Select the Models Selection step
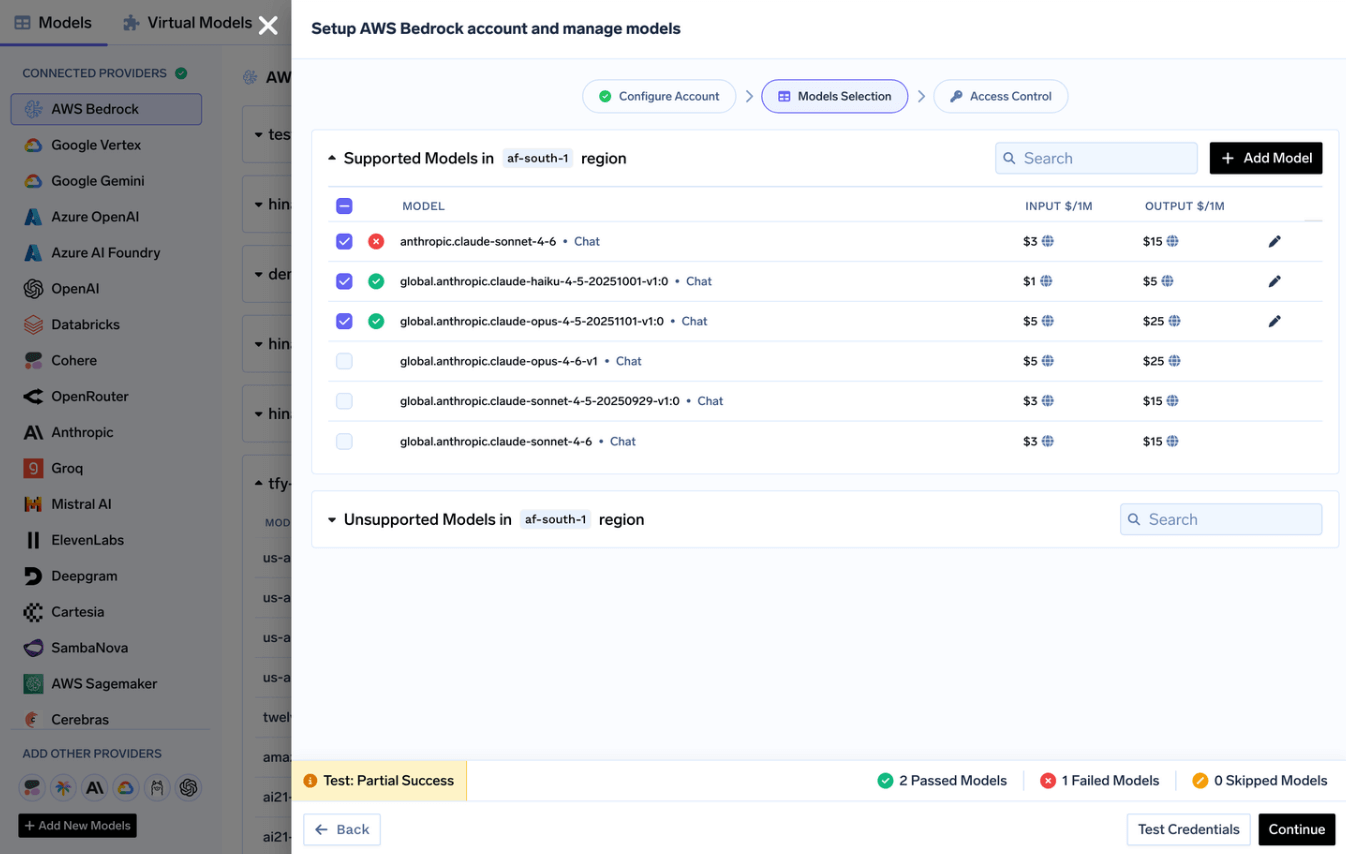 click(x=835, y=96)
